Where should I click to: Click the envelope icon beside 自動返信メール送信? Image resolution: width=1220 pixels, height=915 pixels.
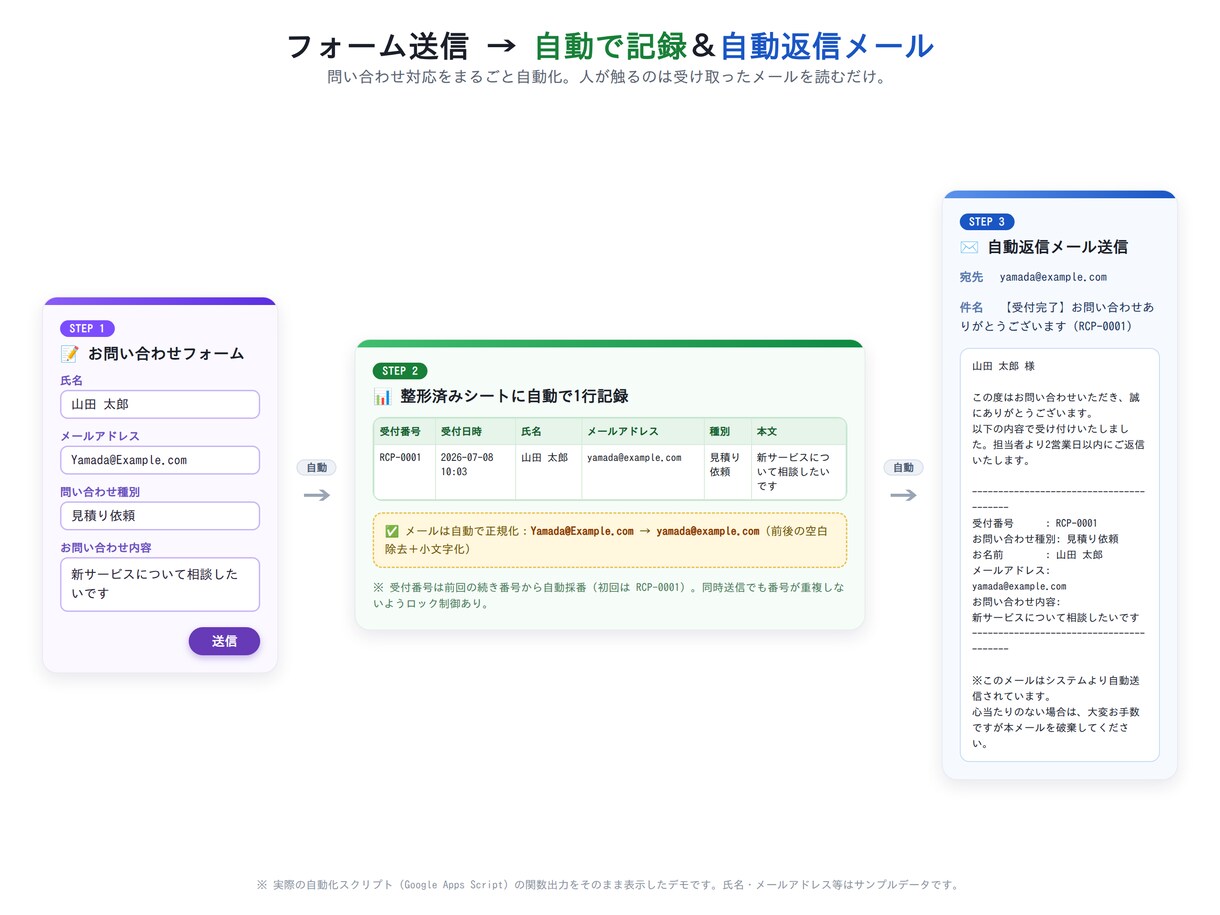969,247
